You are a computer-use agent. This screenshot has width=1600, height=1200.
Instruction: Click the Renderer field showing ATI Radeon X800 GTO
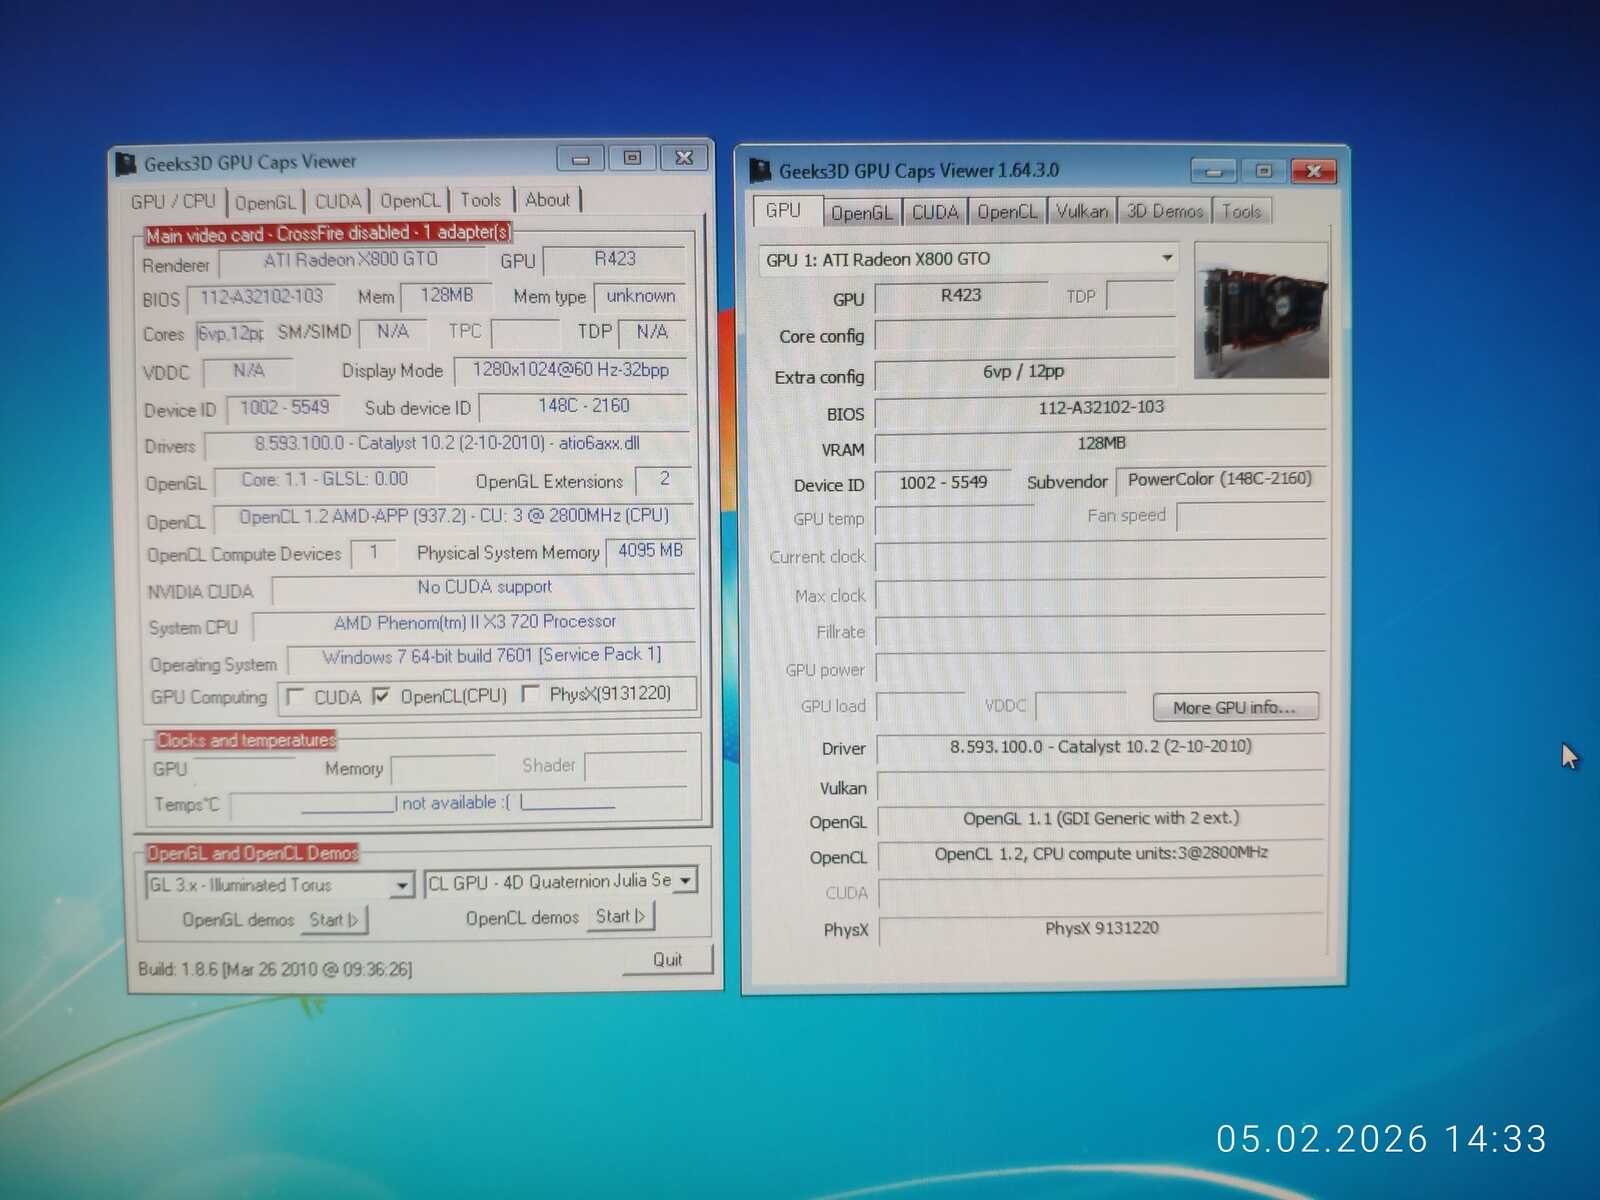(x=351, y=261)
